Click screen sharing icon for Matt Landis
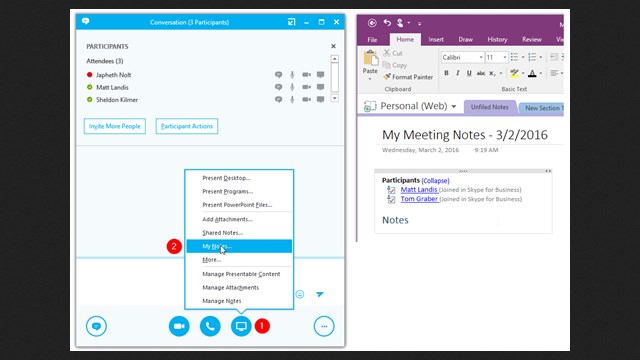Screen dimensions: 640x360 point(320,87)
